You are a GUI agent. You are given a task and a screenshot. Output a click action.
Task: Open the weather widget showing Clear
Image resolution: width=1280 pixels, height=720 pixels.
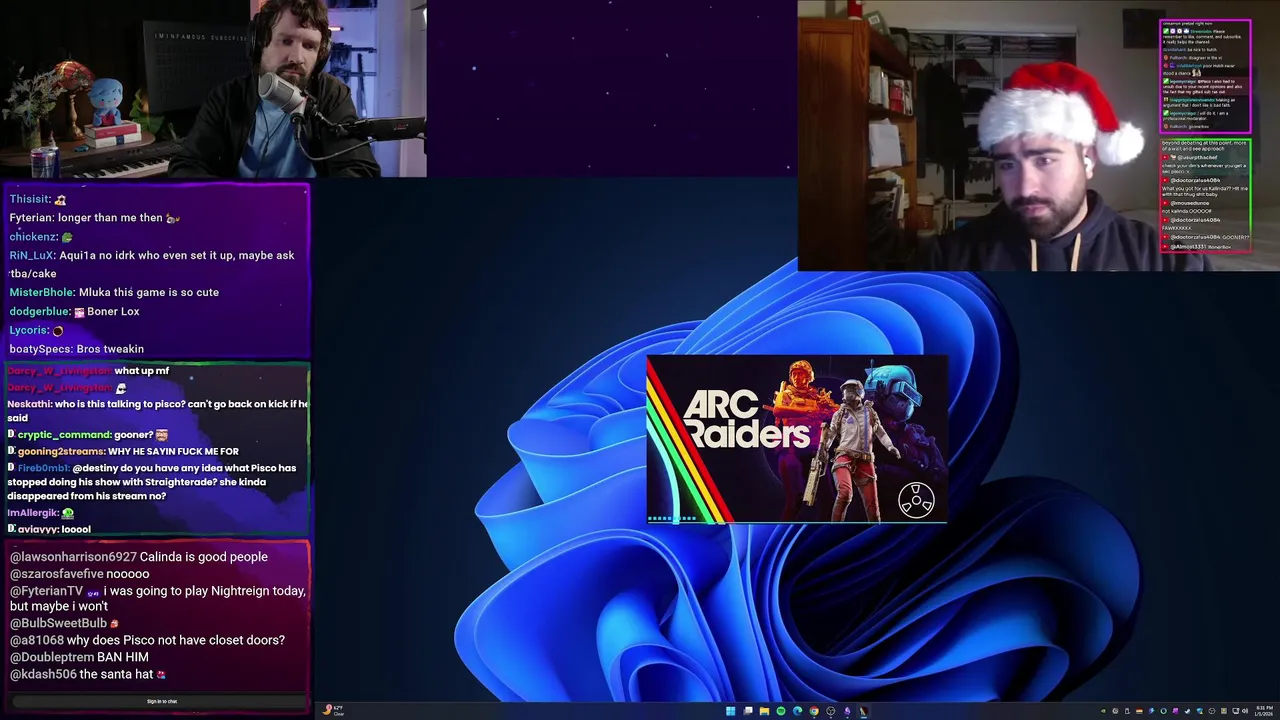(334, 711)
